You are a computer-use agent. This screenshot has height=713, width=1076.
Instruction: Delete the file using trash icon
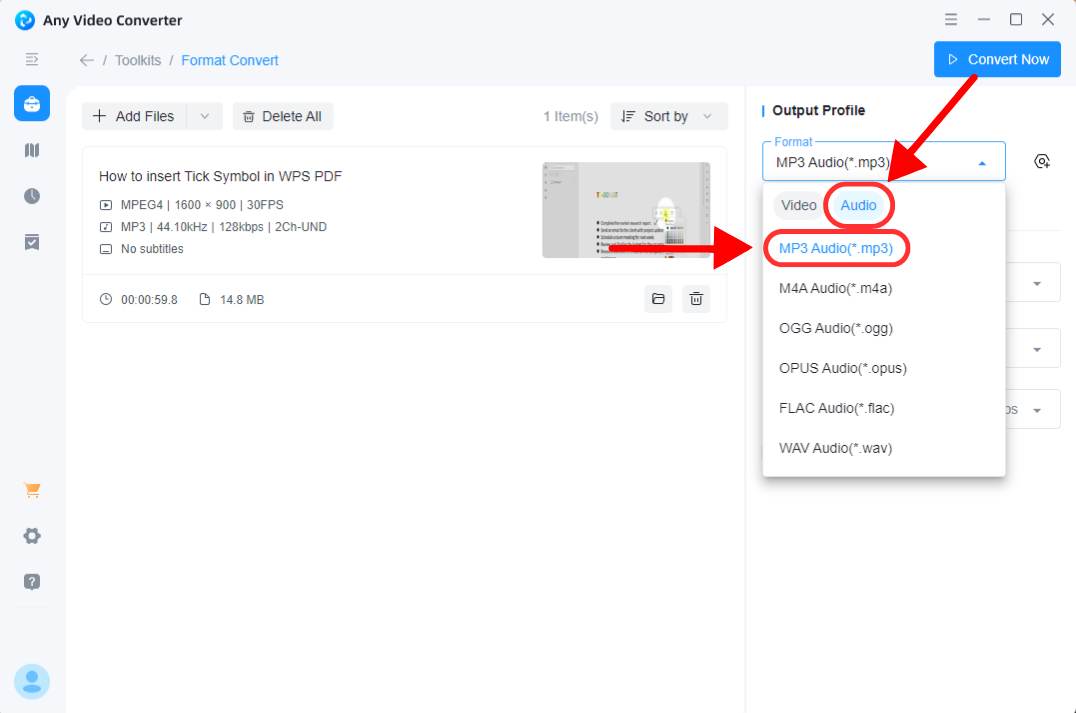(696, 299)
